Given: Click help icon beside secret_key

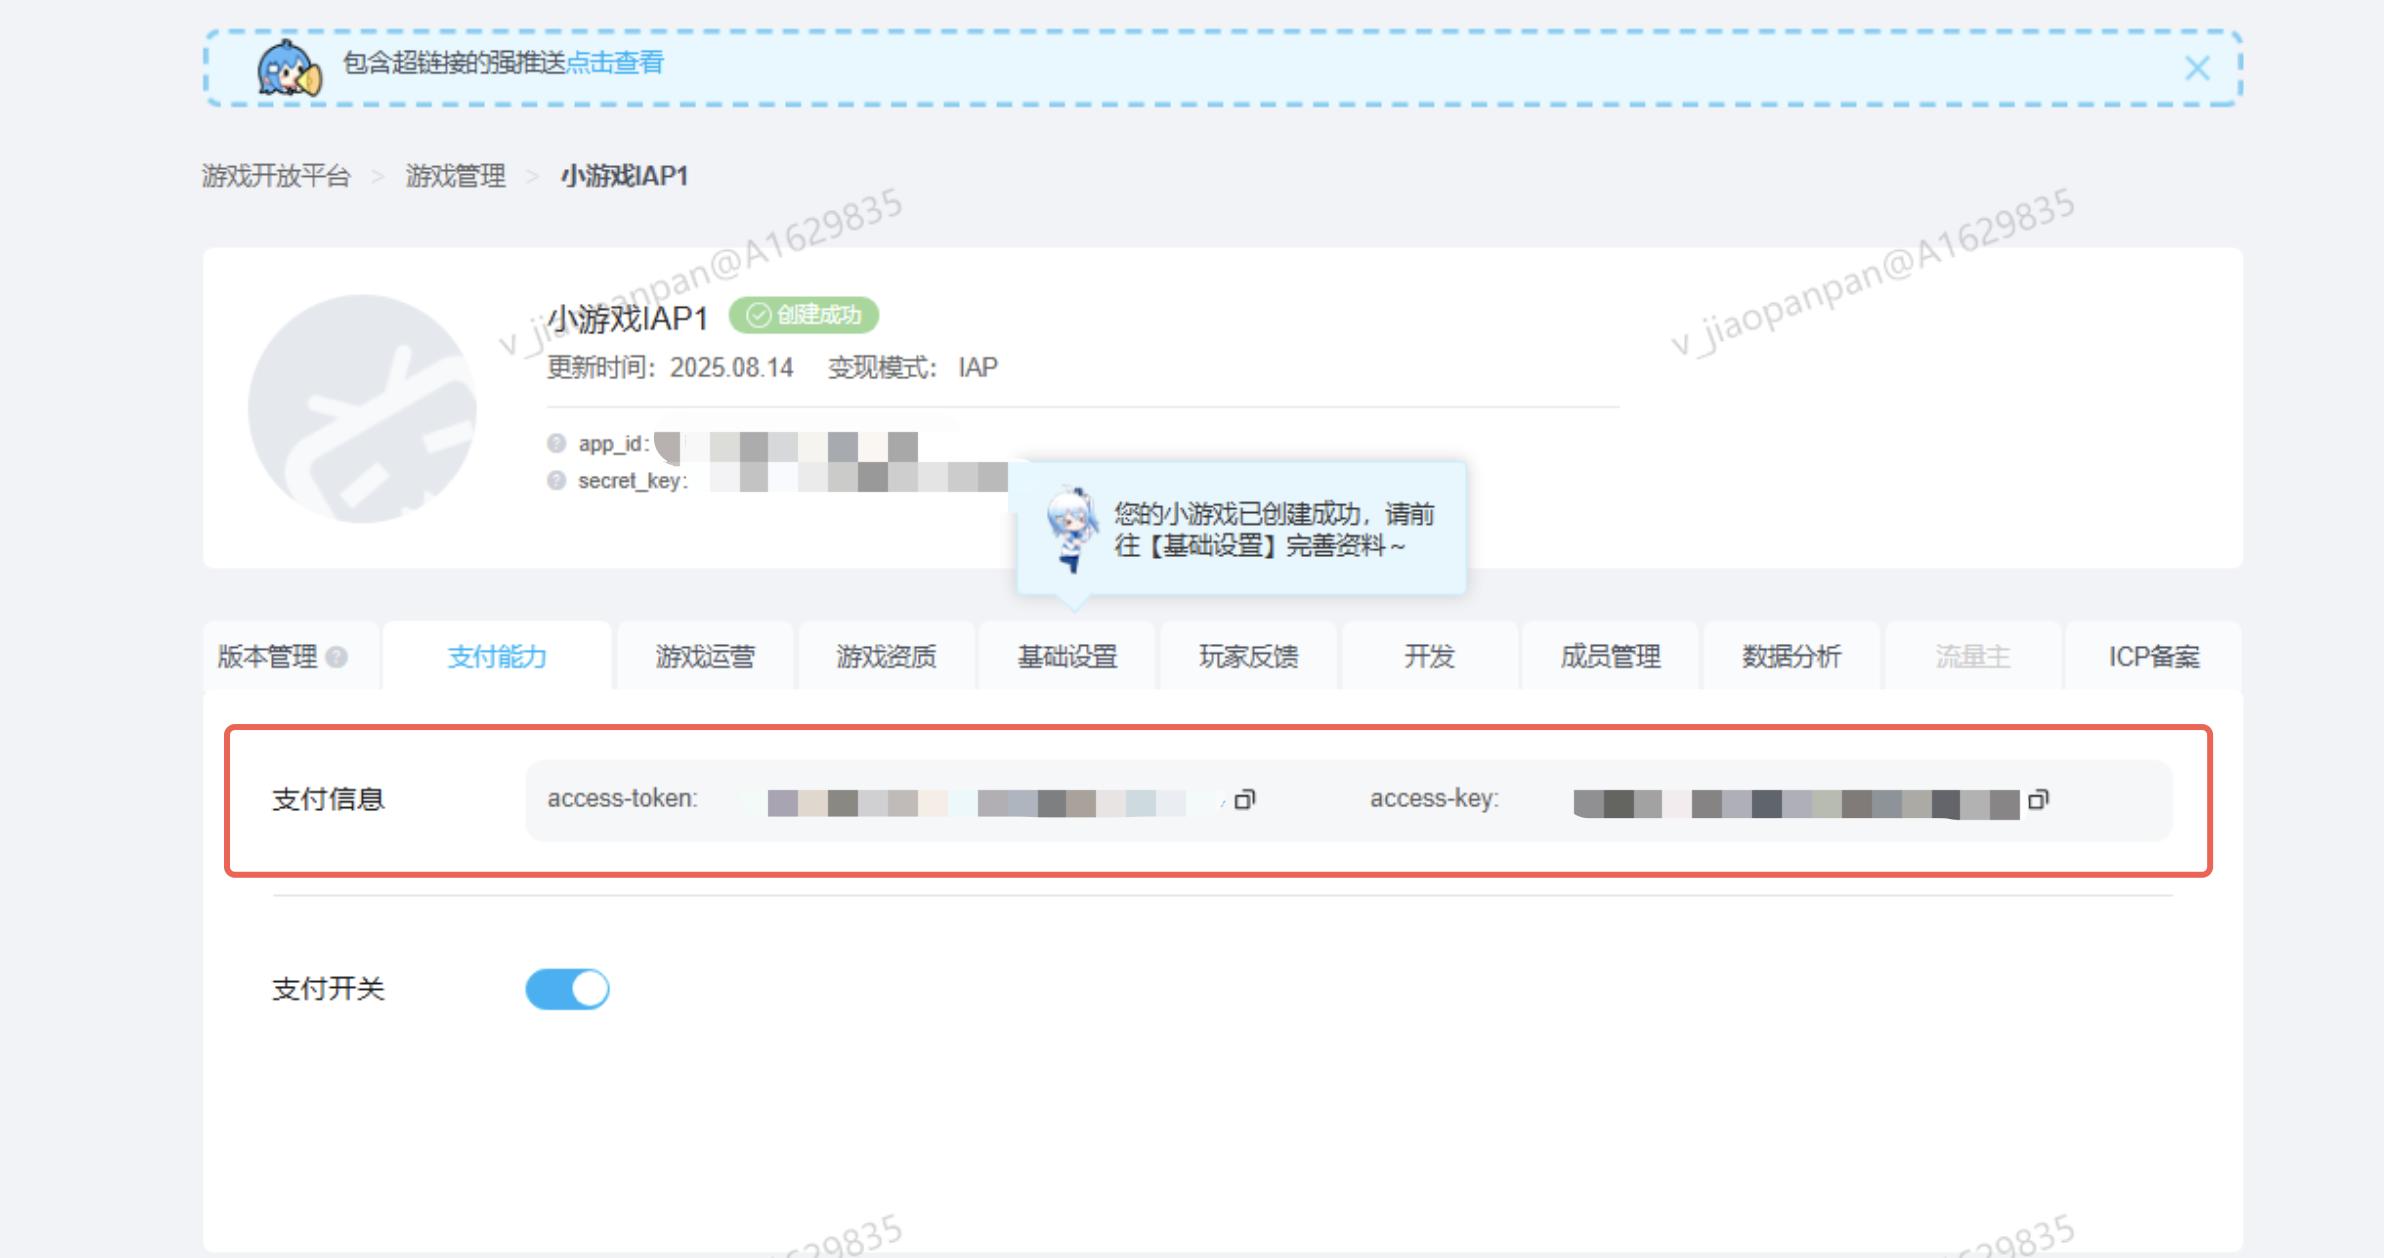Looking at the screenshot, I should tap(556, 480).
